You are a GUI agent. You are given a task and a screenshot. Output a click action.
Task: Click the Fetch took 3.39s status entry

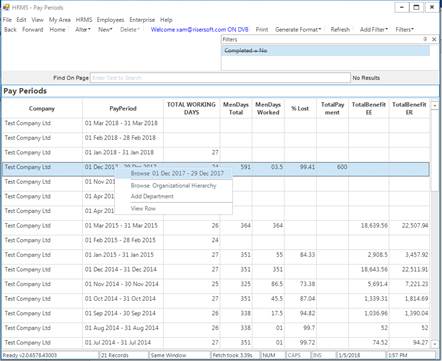pyautogui.click(x=235, y=355)
